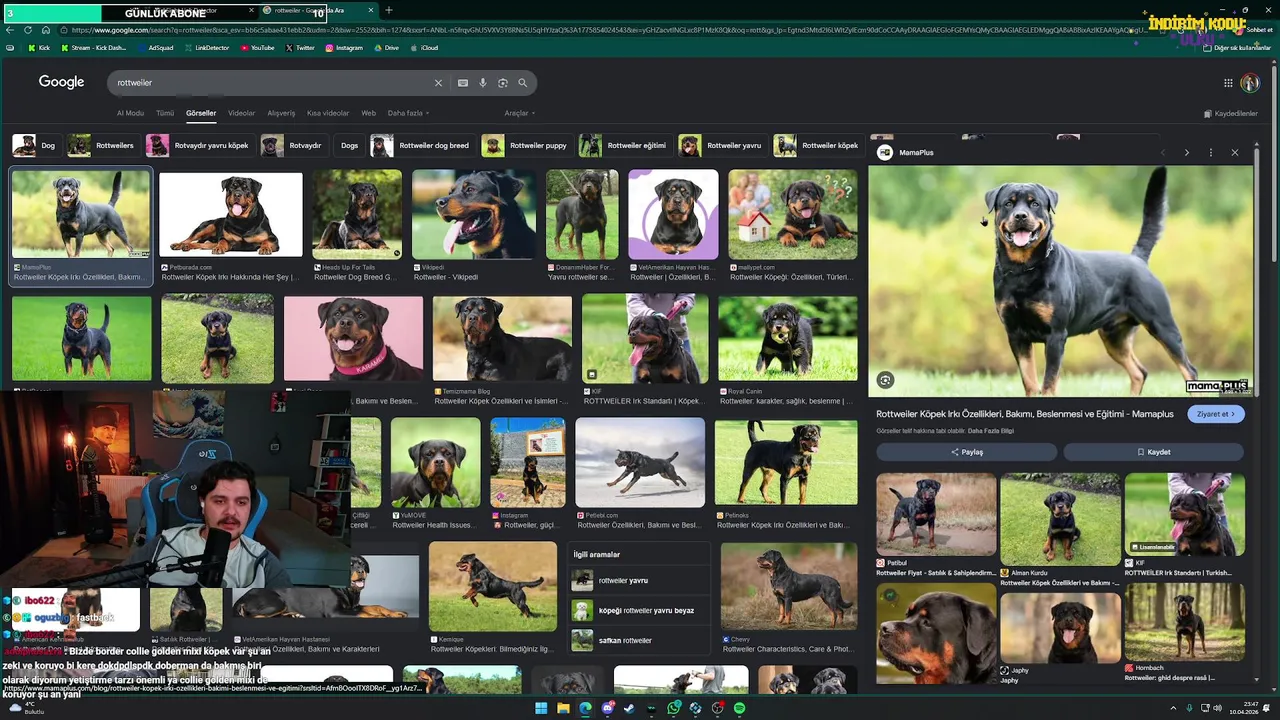1280x720 pixels.
Task: Open File Explorer from taskbar
Action: coord(563,708)
